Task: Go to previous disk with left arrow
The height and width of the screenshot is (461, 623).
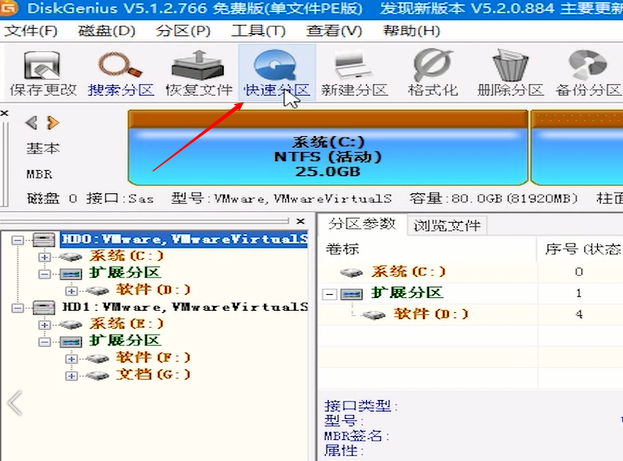Action: tap(31, 123)
